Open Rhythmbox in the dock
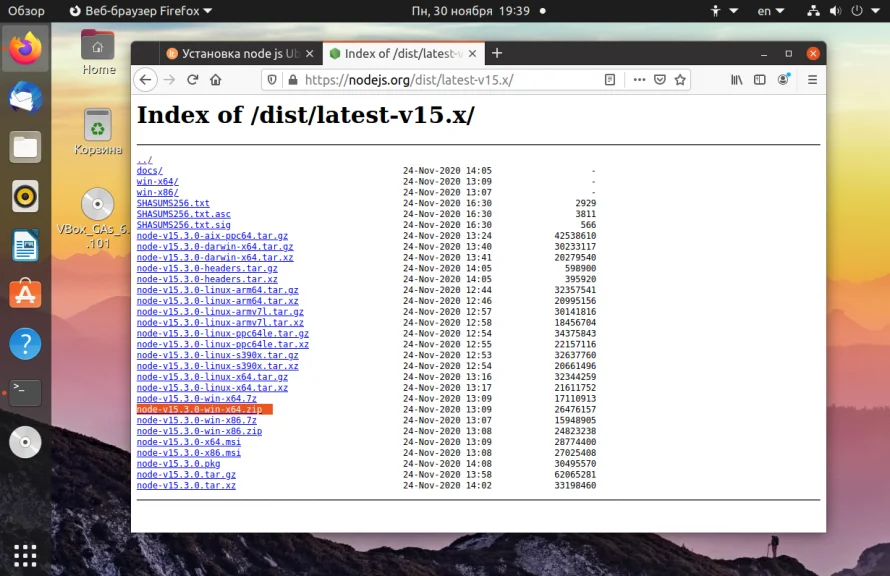This screenshot has width=890, height=576. pos(25,196)
